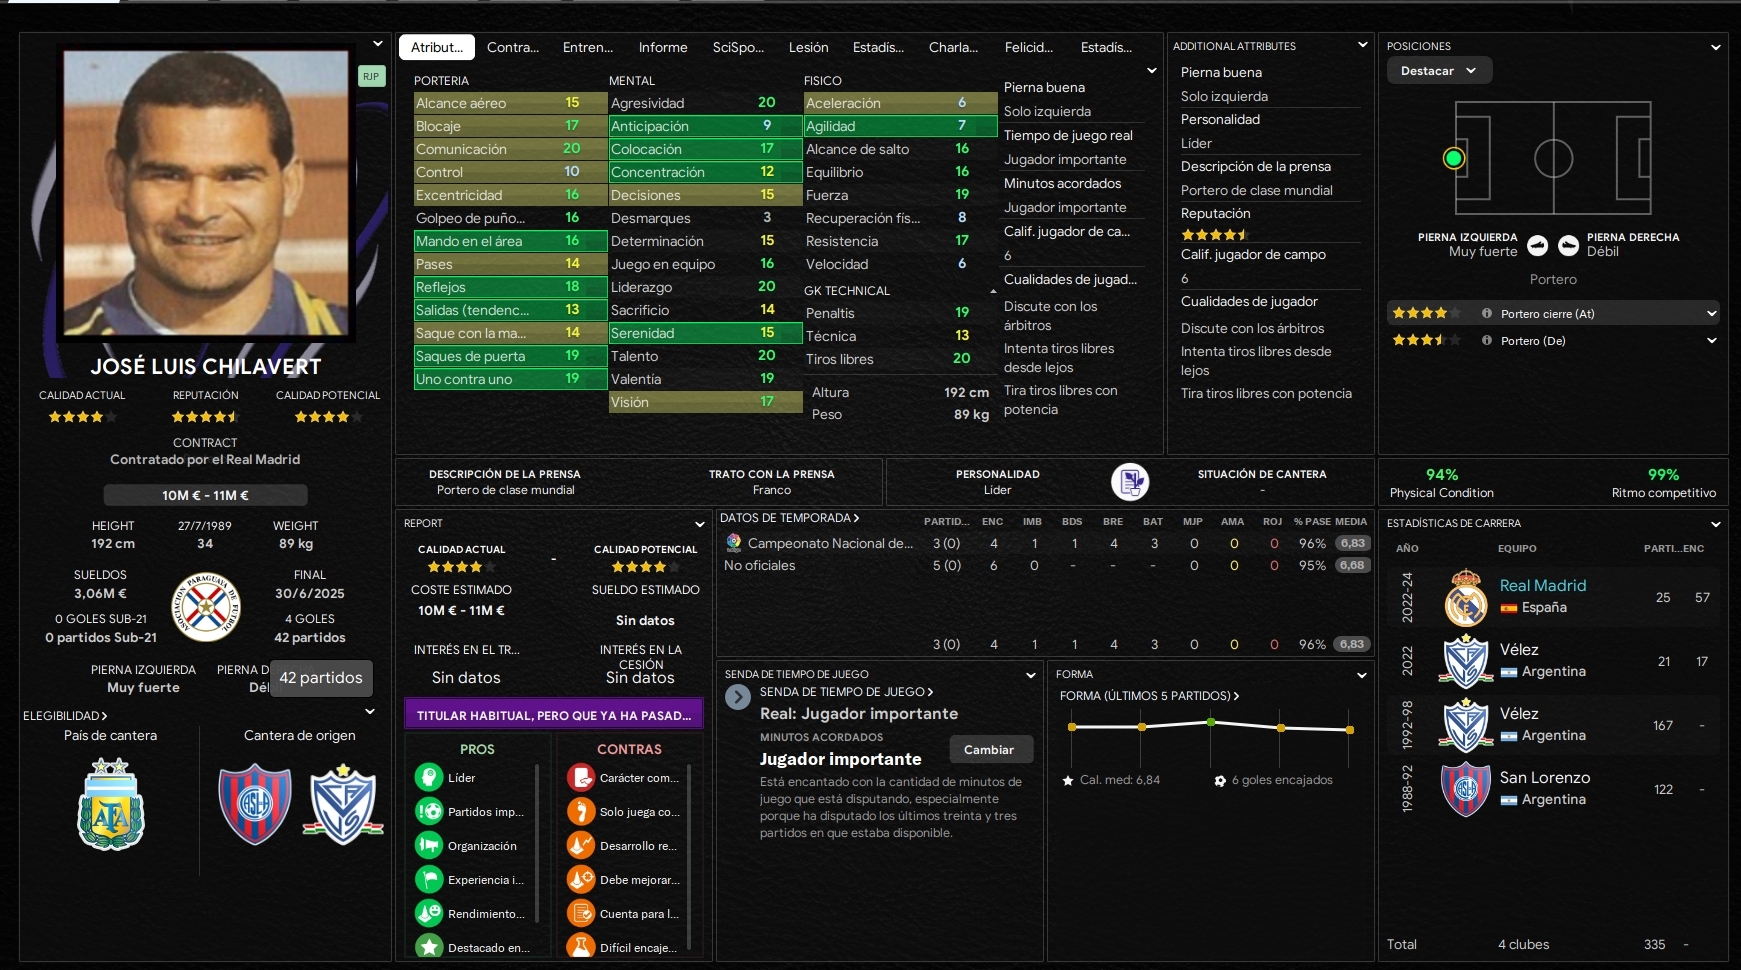Open the Report panel chevron

click(700, 524)
